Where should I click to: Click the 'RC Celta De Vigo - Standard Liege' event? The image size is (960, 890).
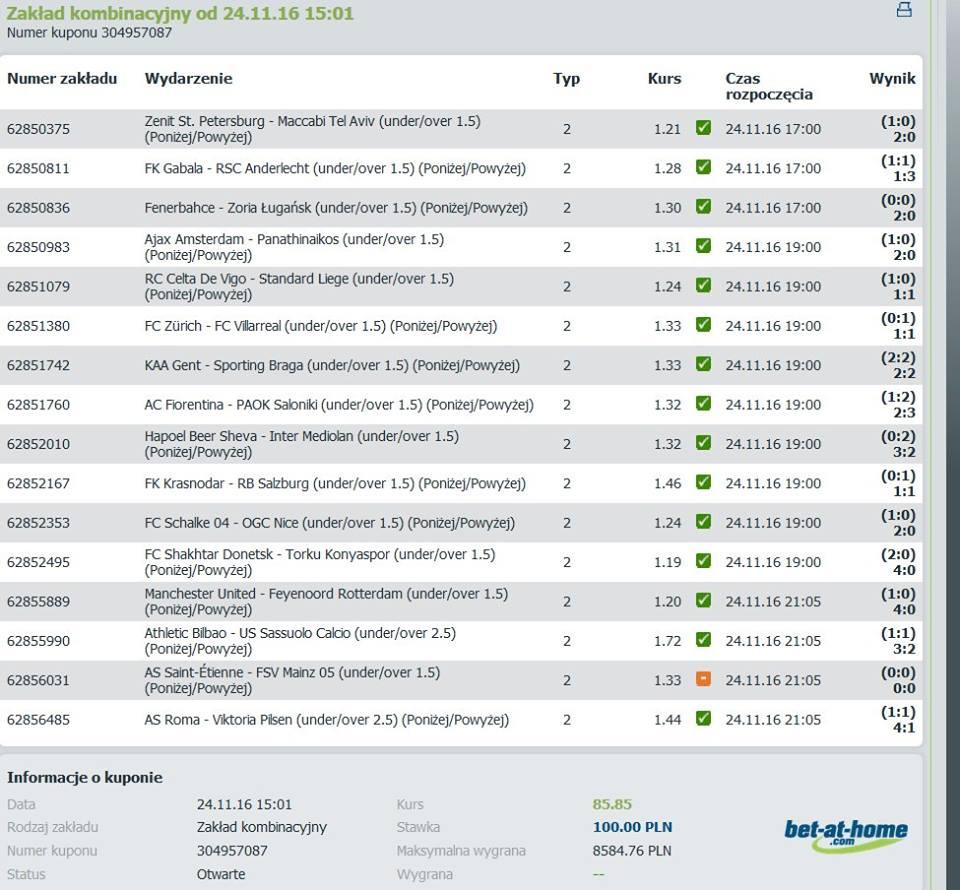point(299,286)
